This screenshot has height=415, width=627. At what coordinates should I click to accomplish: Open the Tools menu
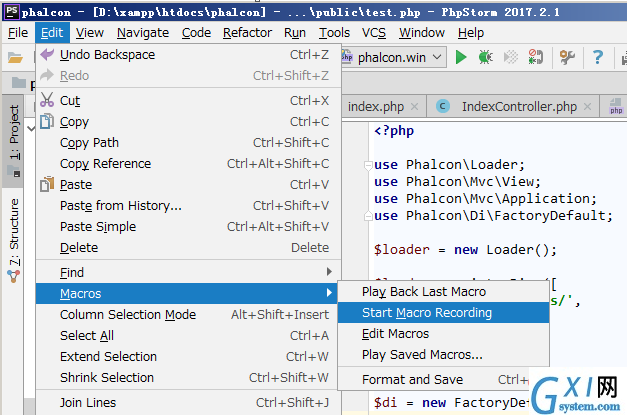point(334,32)
